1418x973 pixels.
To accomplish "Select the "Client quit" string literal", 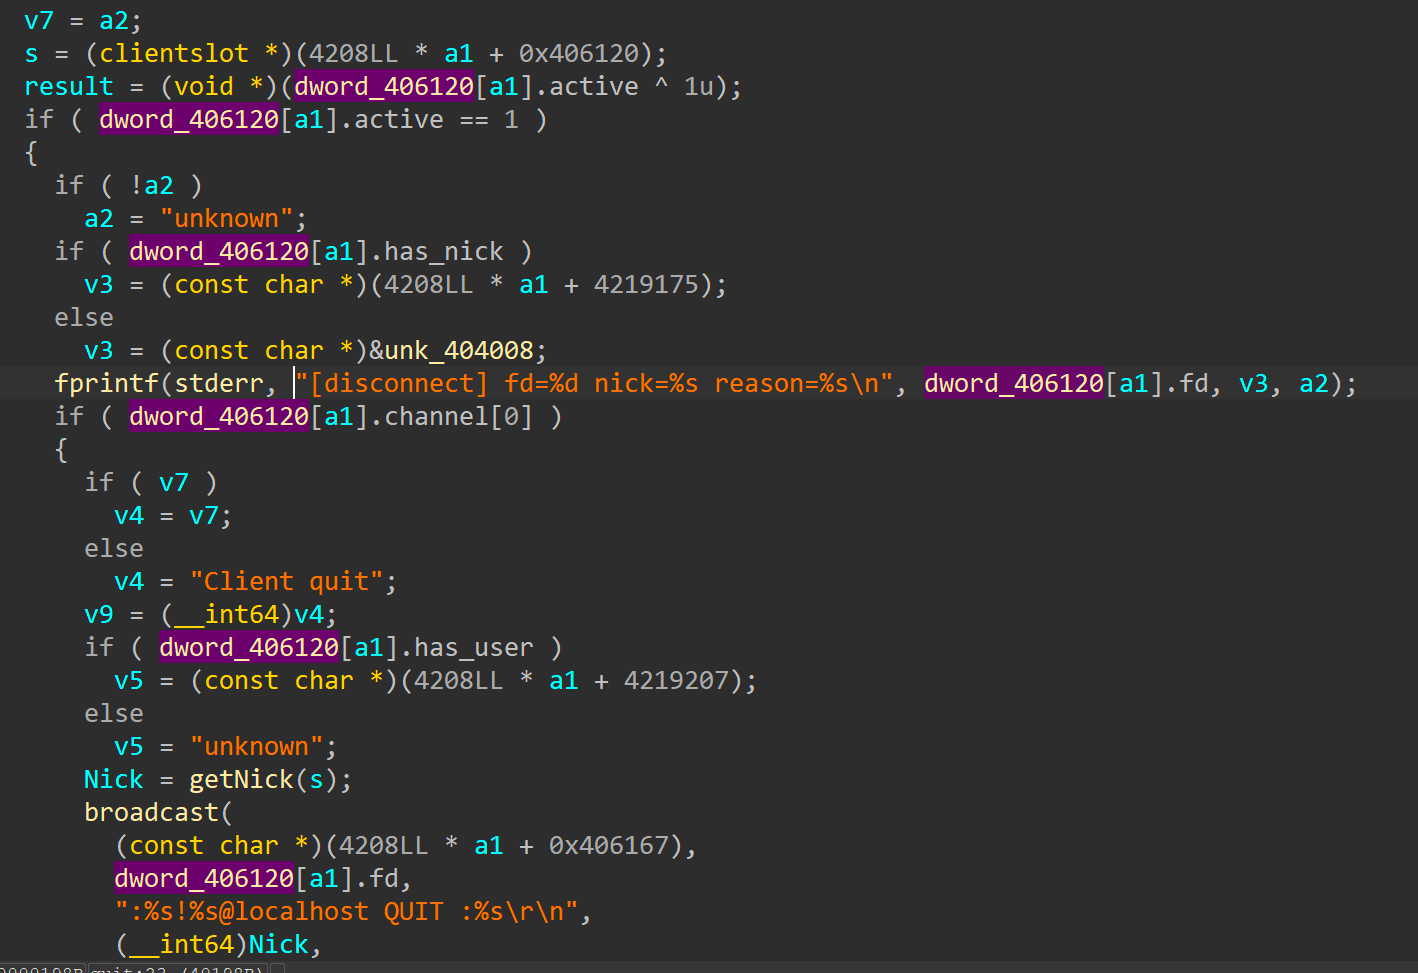I will click(287, 581).
